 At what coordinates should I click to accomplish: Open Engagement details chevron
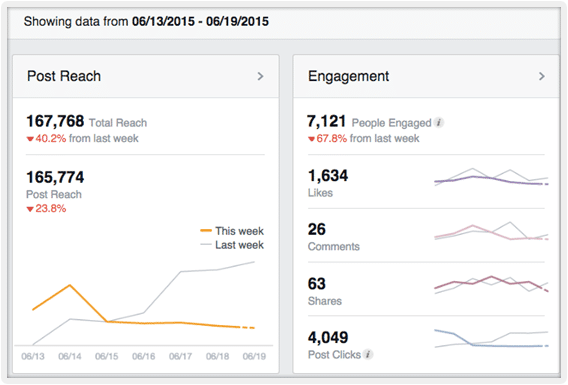[x=542, y=76]
